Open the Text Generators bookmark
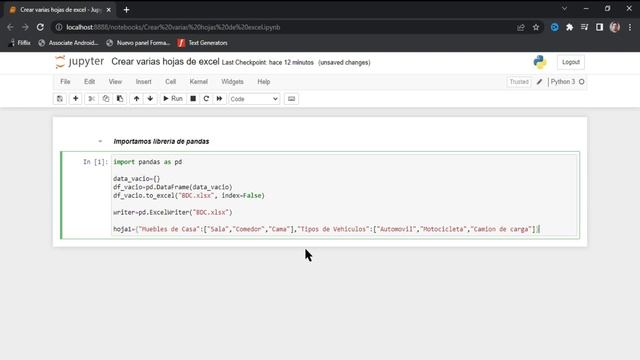Screen dimensions: 640x360 [x=203, y=43]
